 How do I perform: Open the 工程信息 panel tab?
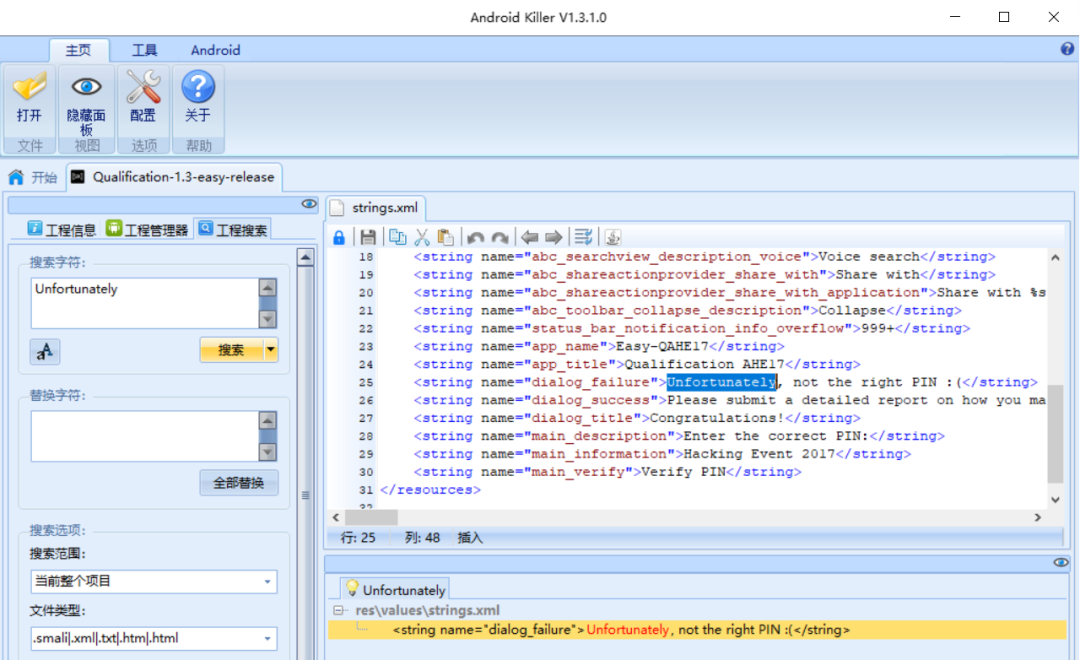(x=62, y=229)
